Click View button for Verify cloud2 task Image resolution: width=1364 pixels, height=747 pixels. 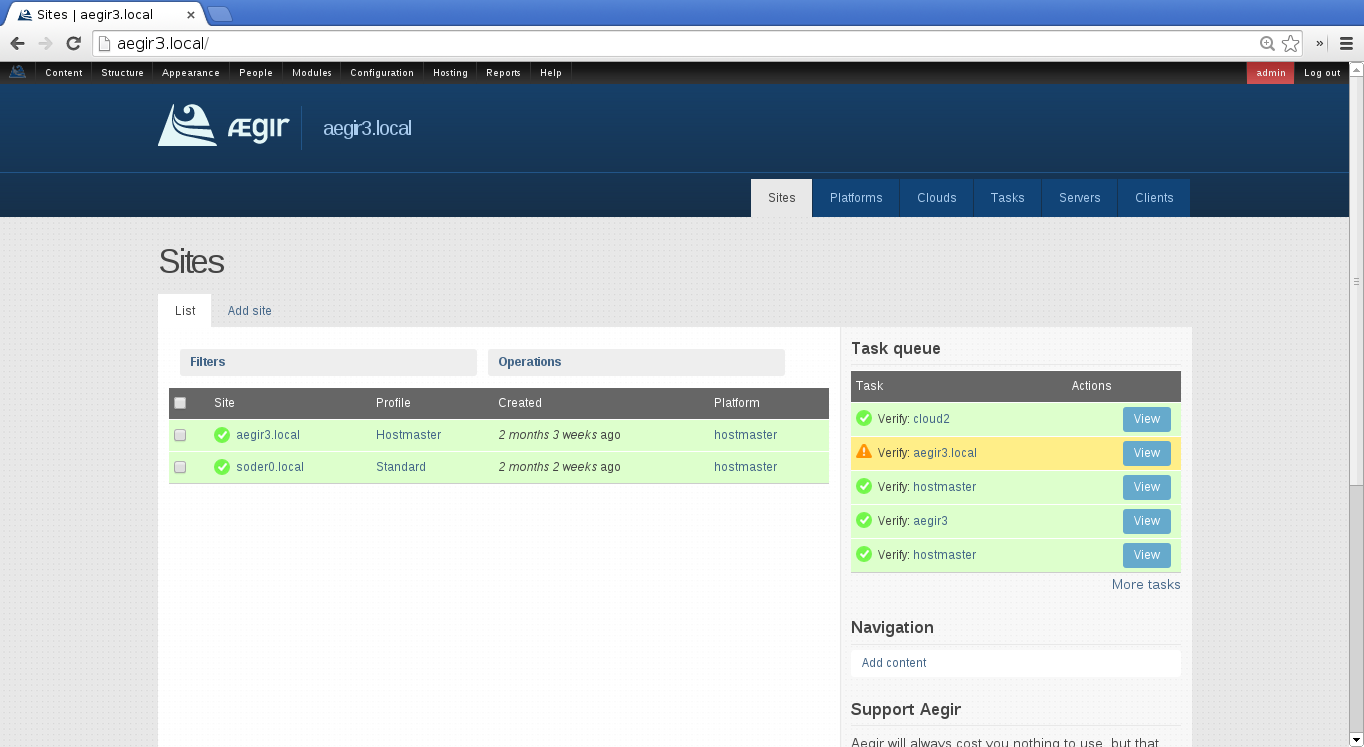[1146, 419]
